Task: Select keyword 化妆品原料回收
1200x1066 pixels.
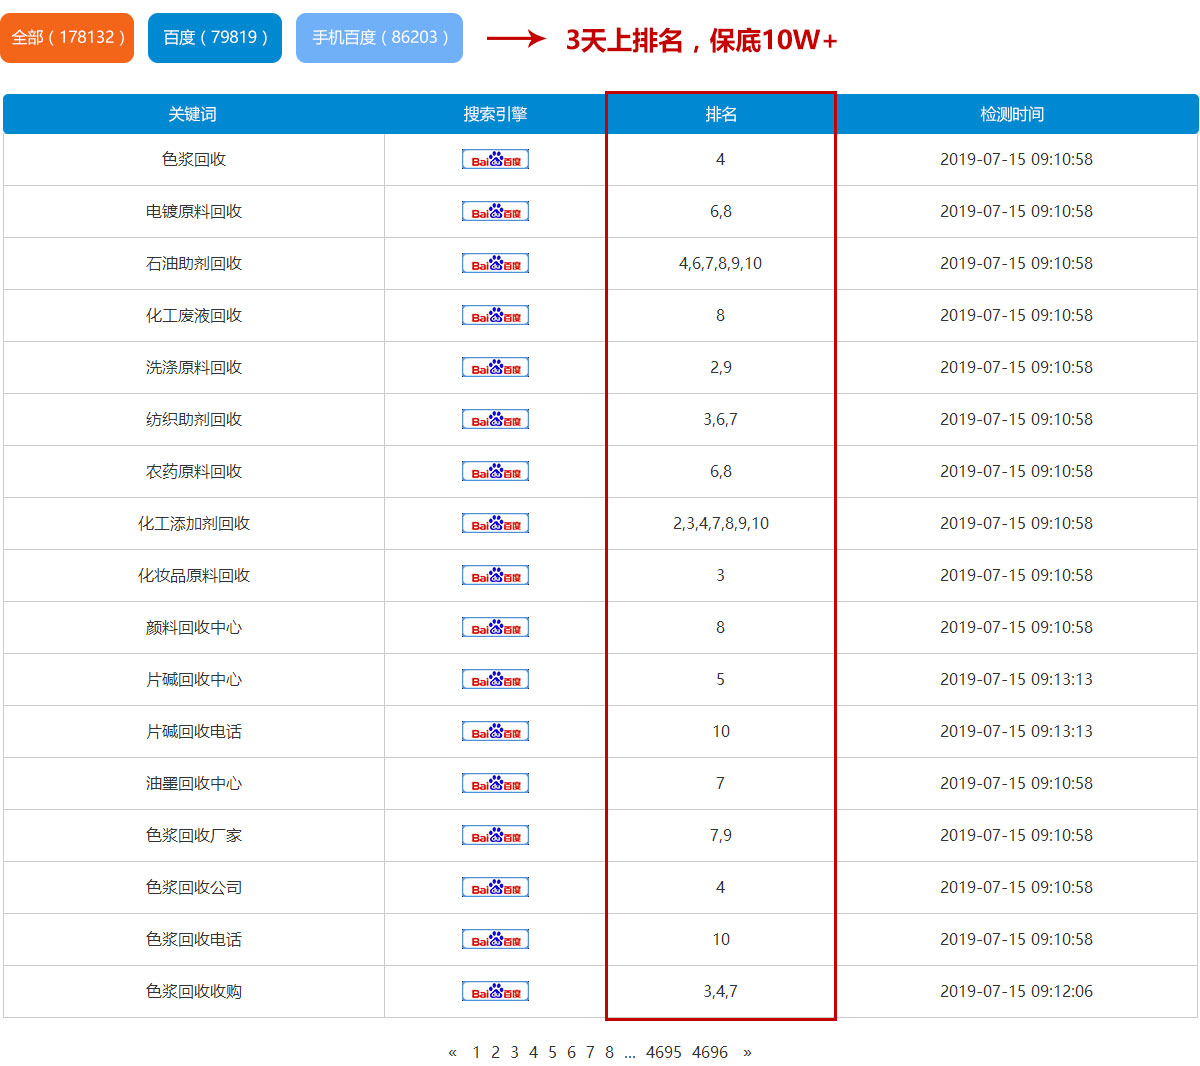Action: [x=194, y=575]
